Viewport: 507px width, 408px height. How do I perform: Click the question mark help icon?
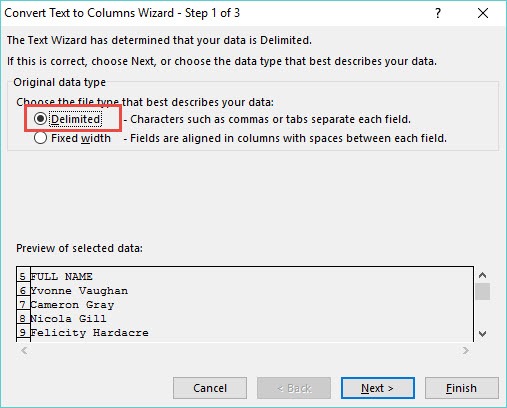tap(438, 13)
